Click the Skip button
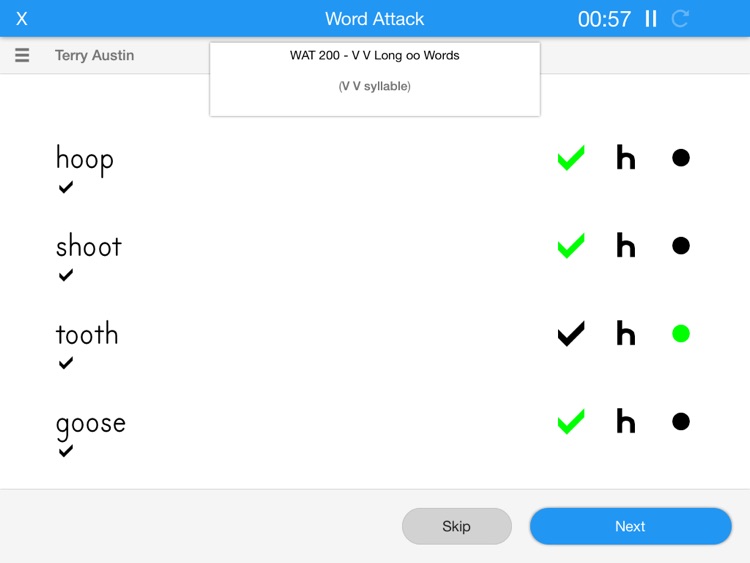Image resolution: width=750 pixels, height=563 pixels. [x=457, y=526]
